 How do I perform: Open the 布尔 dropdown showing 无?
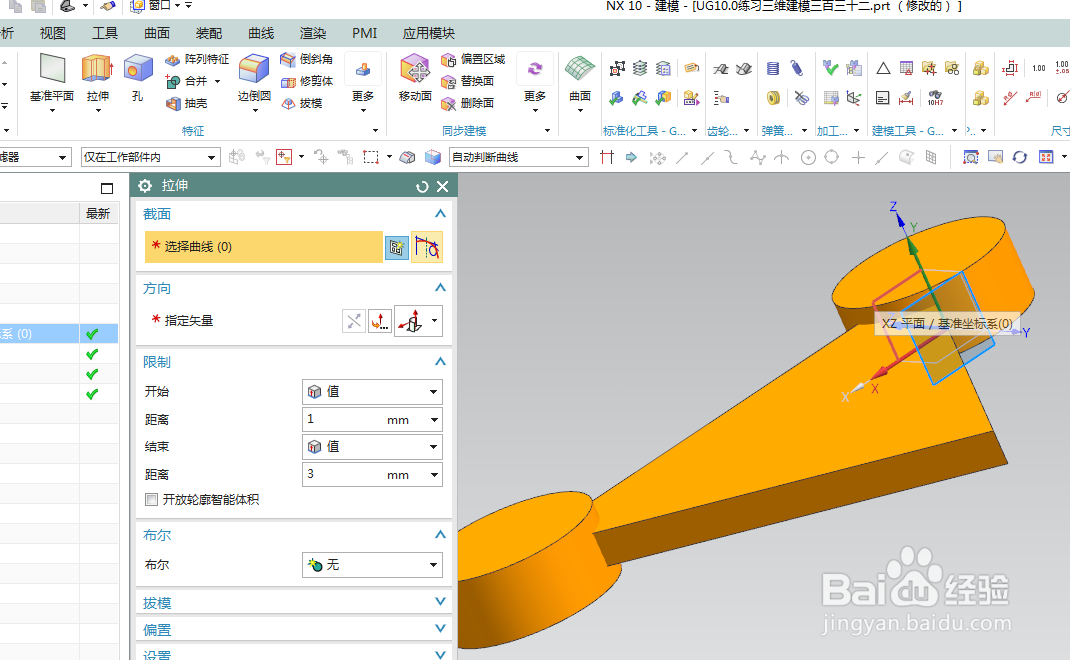pos(373,565)
